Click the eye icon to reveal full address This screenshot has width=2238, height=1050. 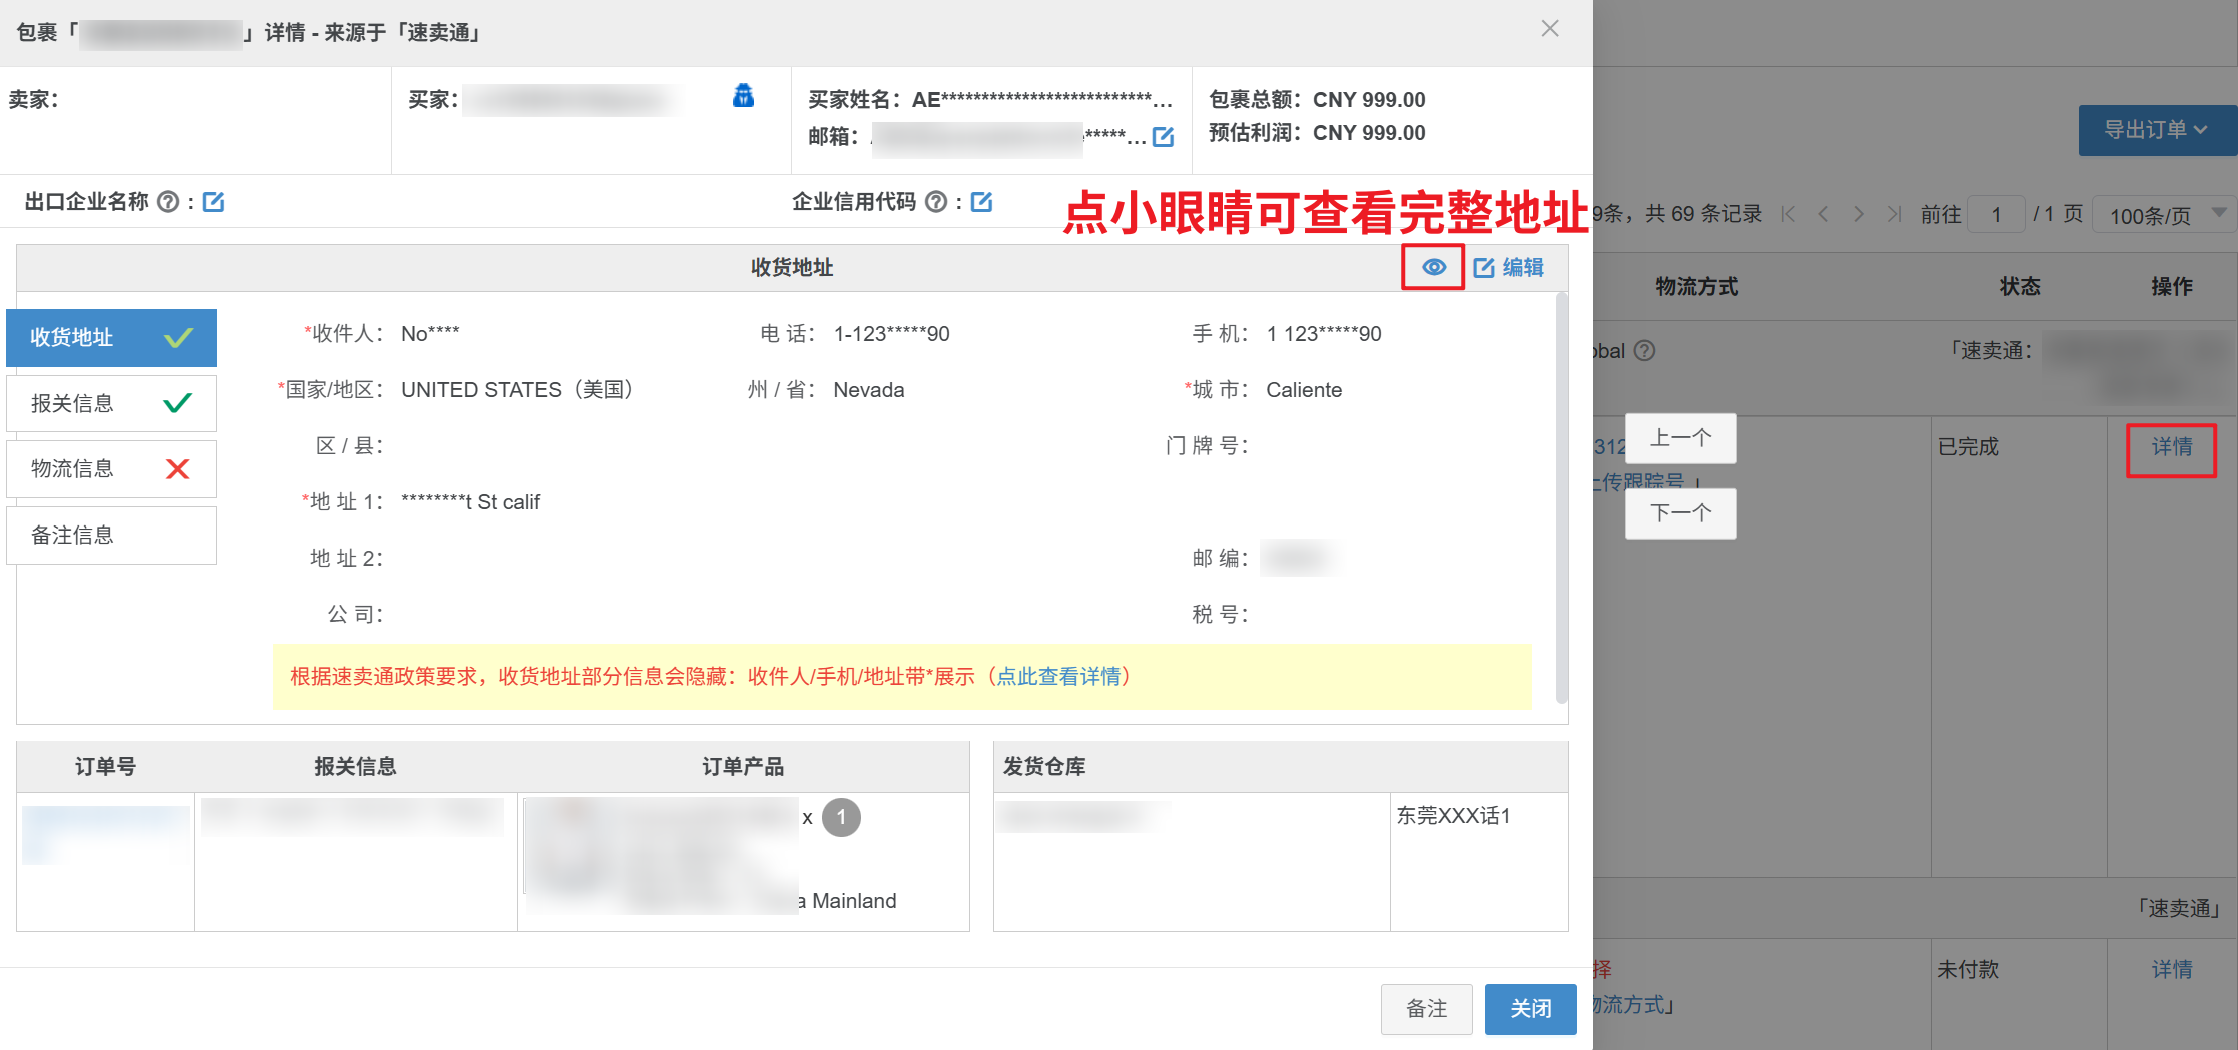(1433, 267)
